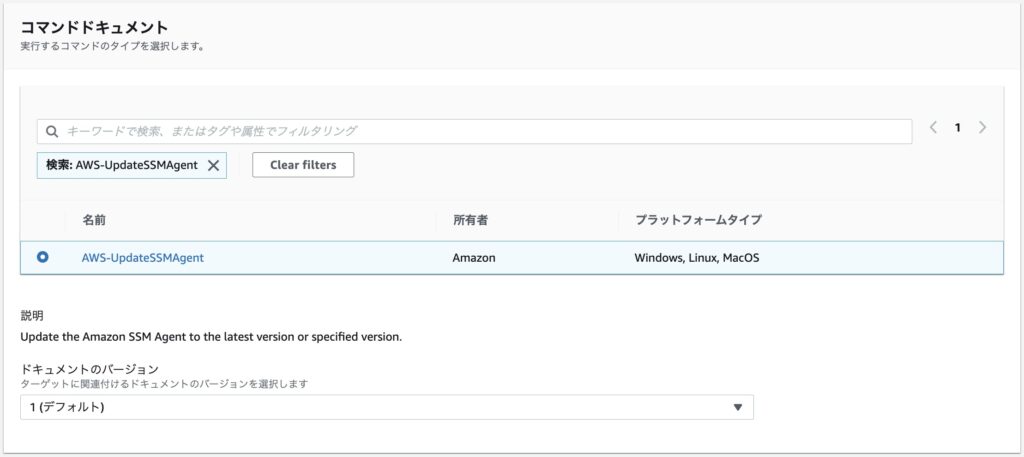Click the ドキュメントのバージョン label
The height and width of the screenshot is (457, 1024).
[x=89, y=370]
